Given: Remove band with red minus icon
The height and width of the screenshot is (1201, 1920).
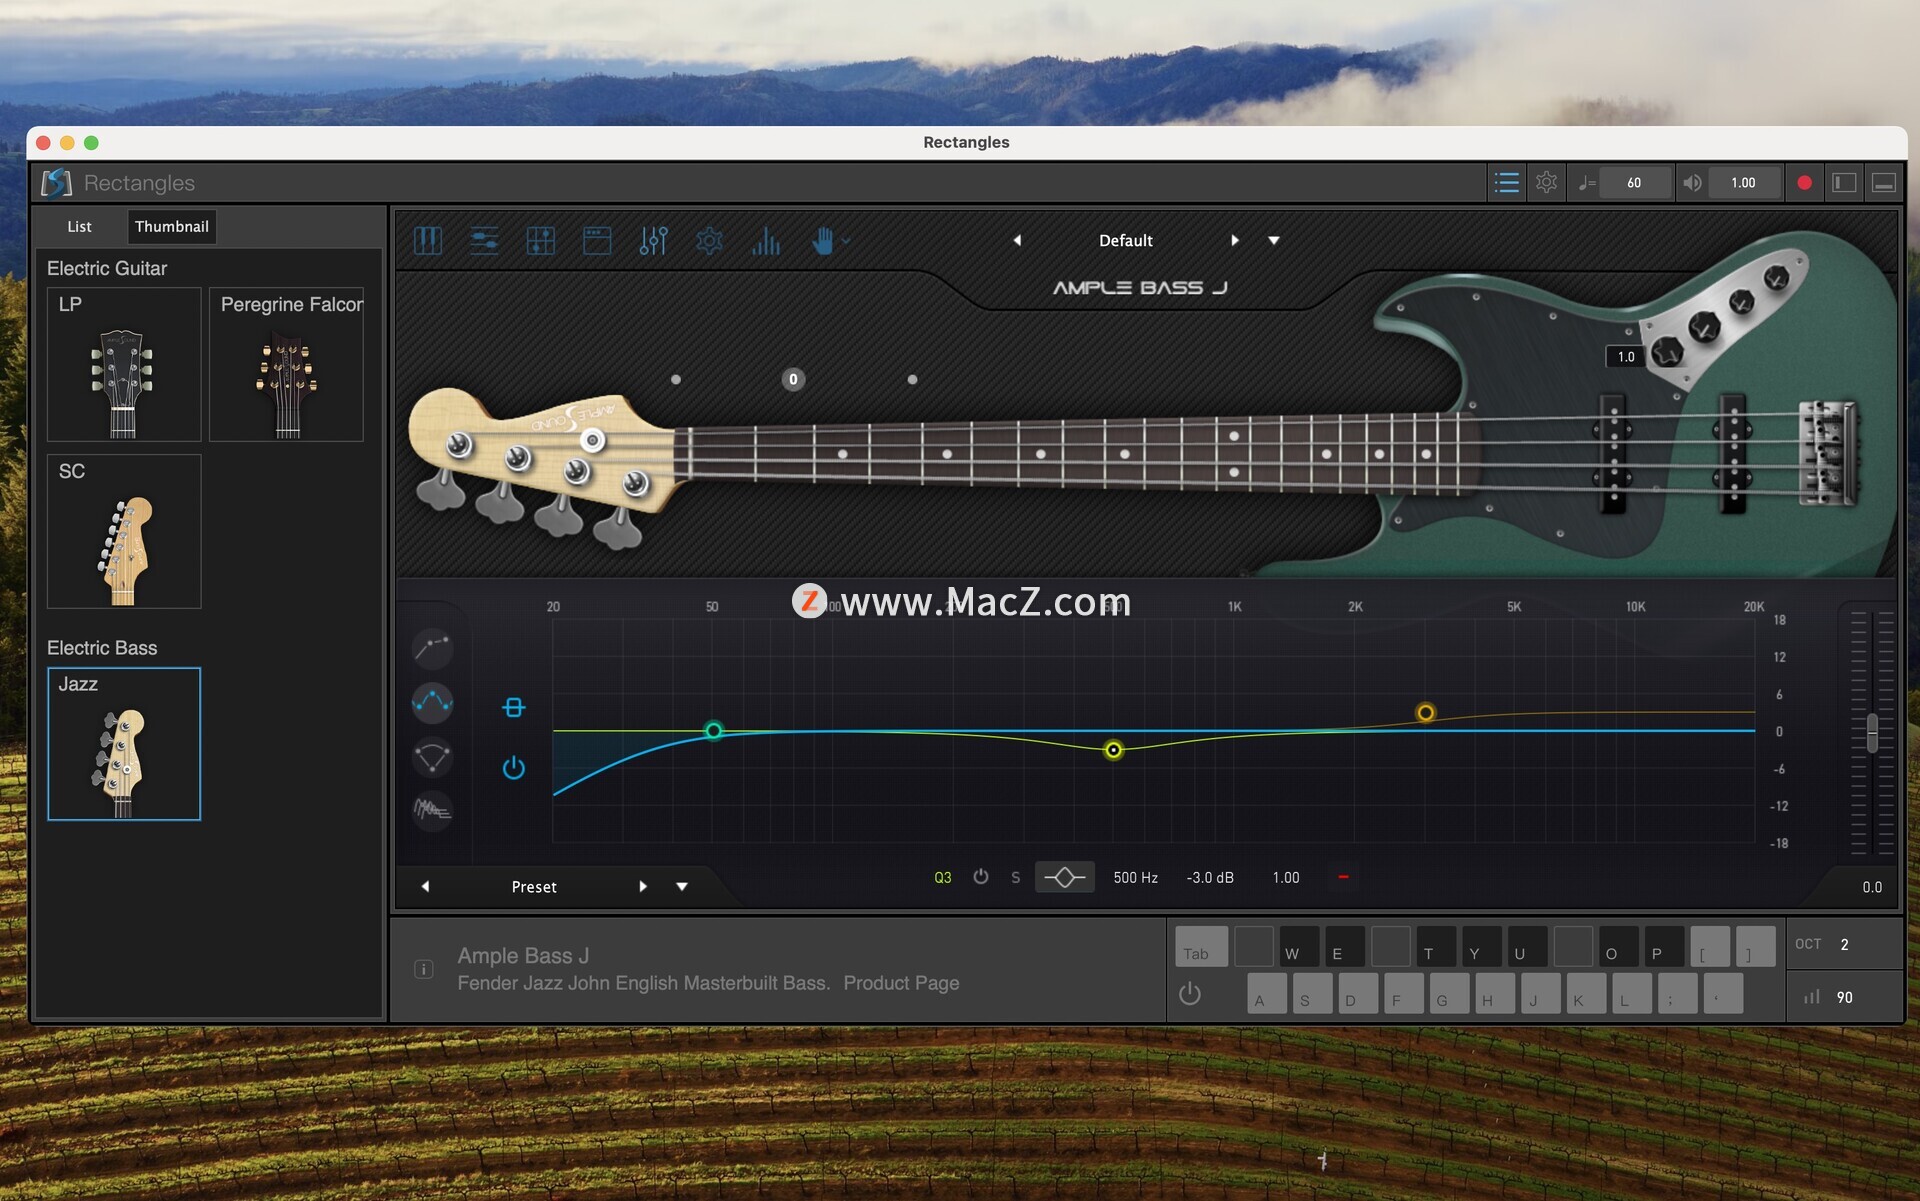Looking at the screenshot, I should (1343, 877).
